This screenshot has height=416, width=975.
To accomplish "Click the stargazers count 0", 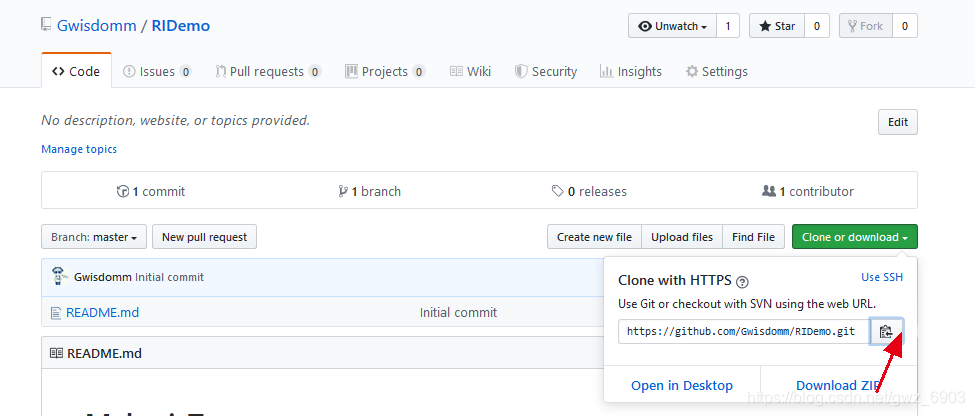I will (x=817, y=26).
